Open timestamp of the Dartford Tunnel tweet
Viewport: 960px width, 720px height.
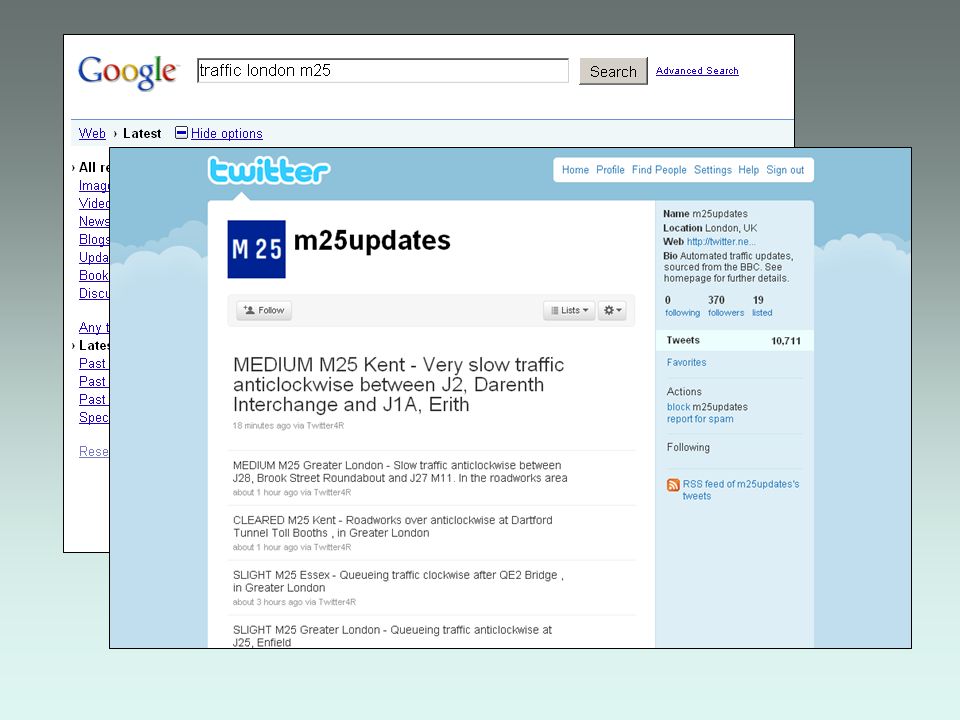265,547
